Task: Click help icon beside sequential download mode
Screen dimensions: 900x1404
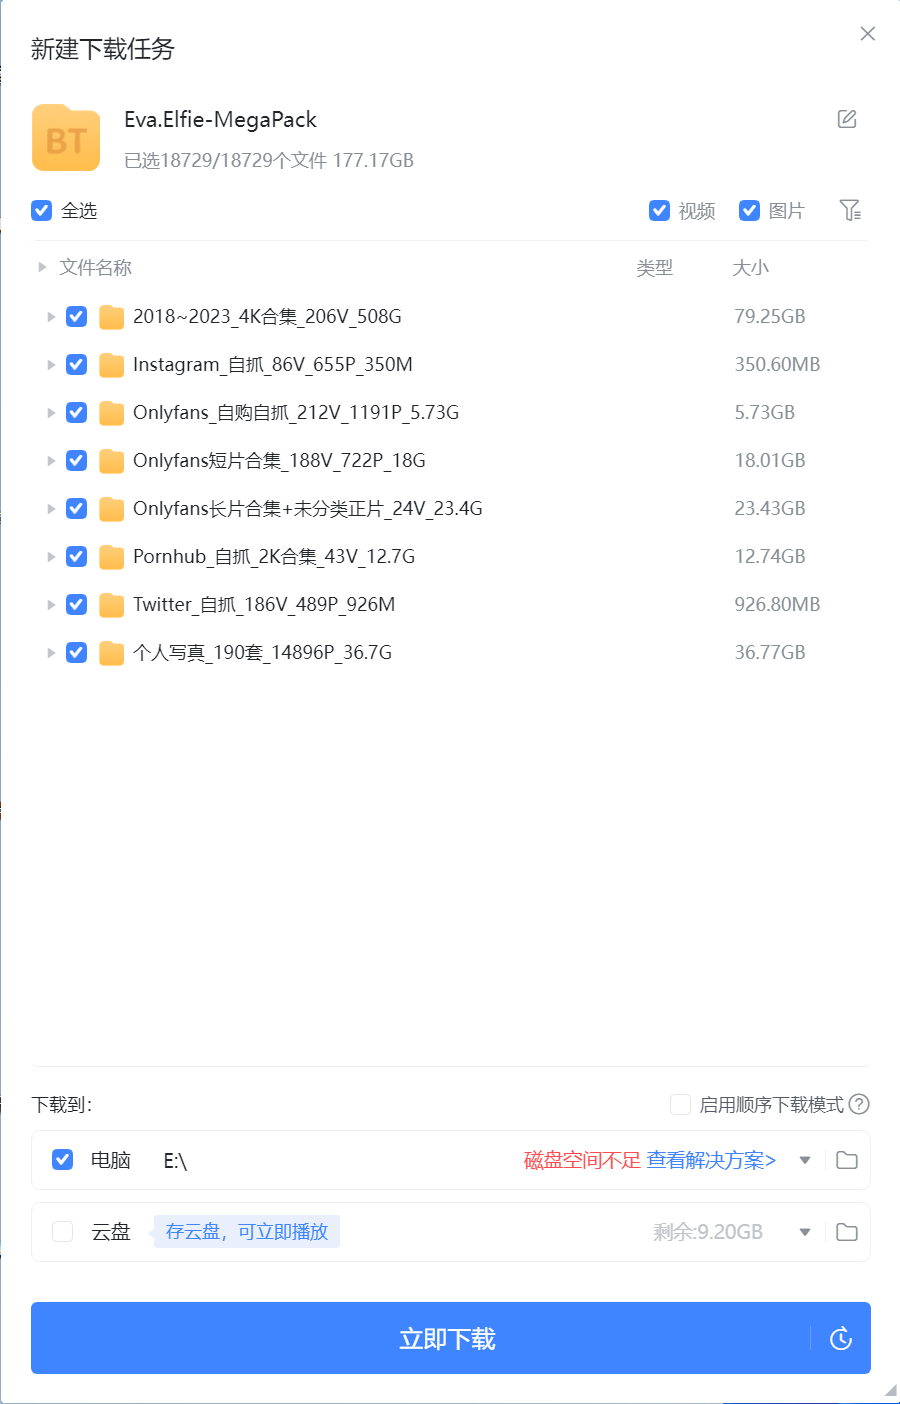Action: (x=859, y=1104)
